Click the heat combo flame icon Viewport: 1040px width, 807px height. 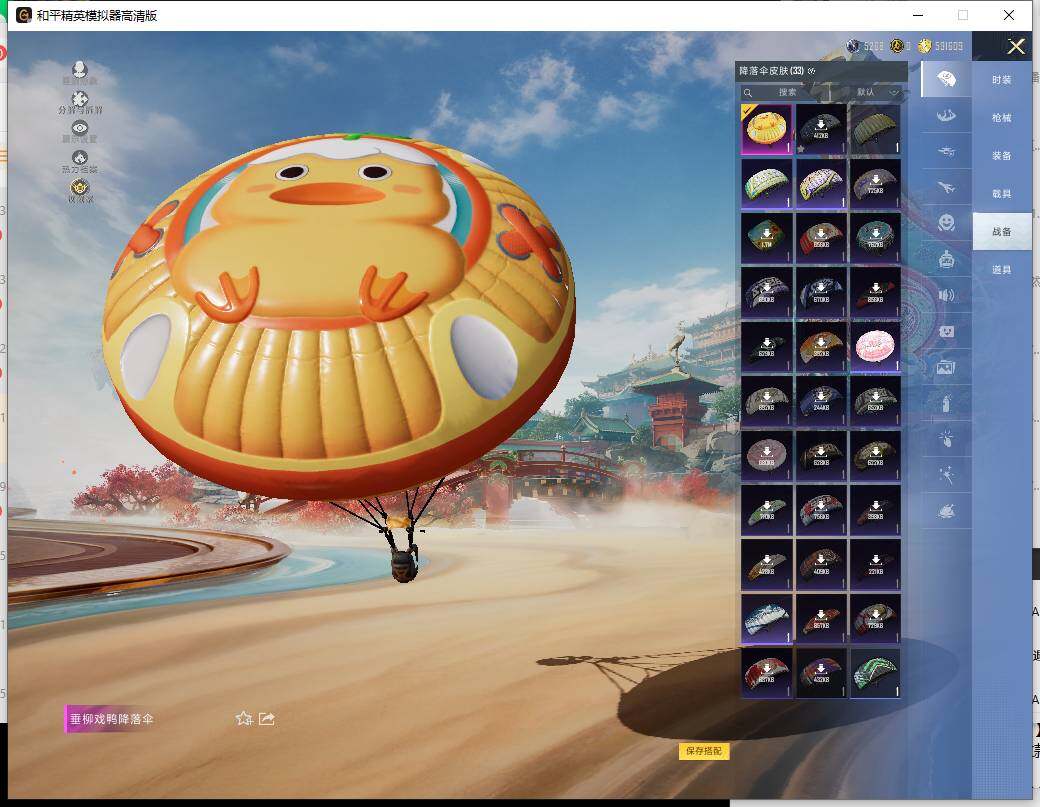point(80,158)
